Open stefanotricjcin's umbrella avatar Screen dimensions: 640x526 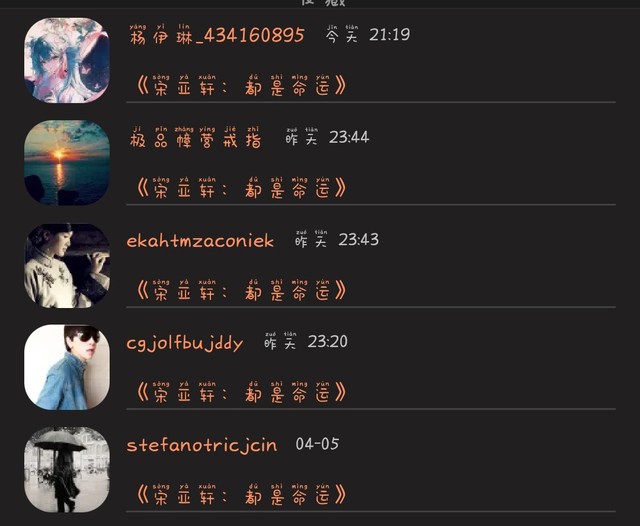[67, 469]
